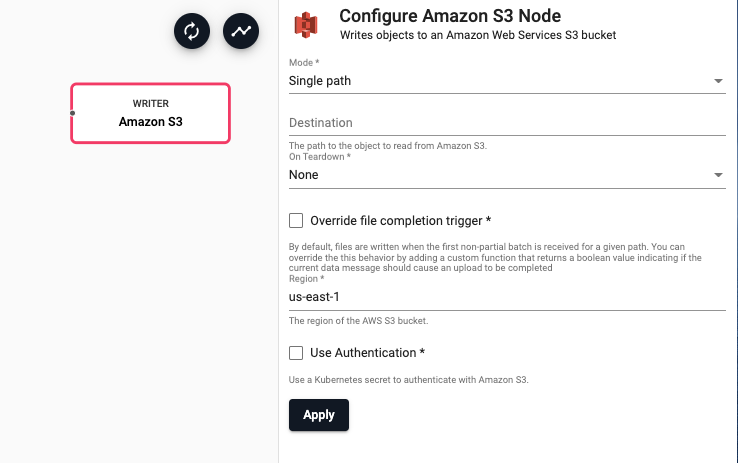Click the Configure Amazon S3 Node title
This screenshot has height=463, width=738.
[450, 16]
